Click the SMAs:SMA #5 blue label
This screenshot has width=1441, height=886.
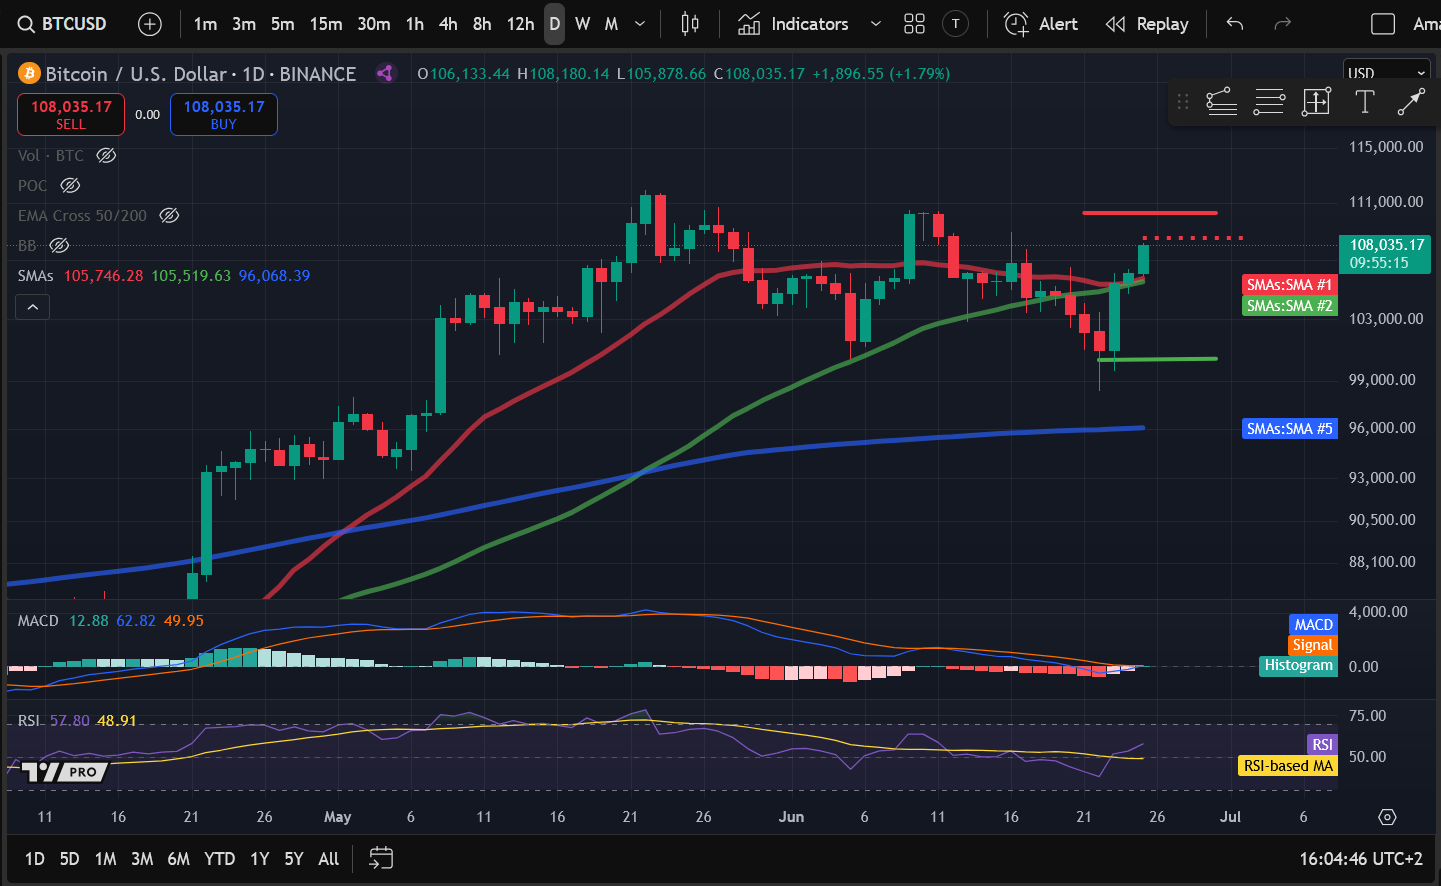click(x=1290, y=429)
